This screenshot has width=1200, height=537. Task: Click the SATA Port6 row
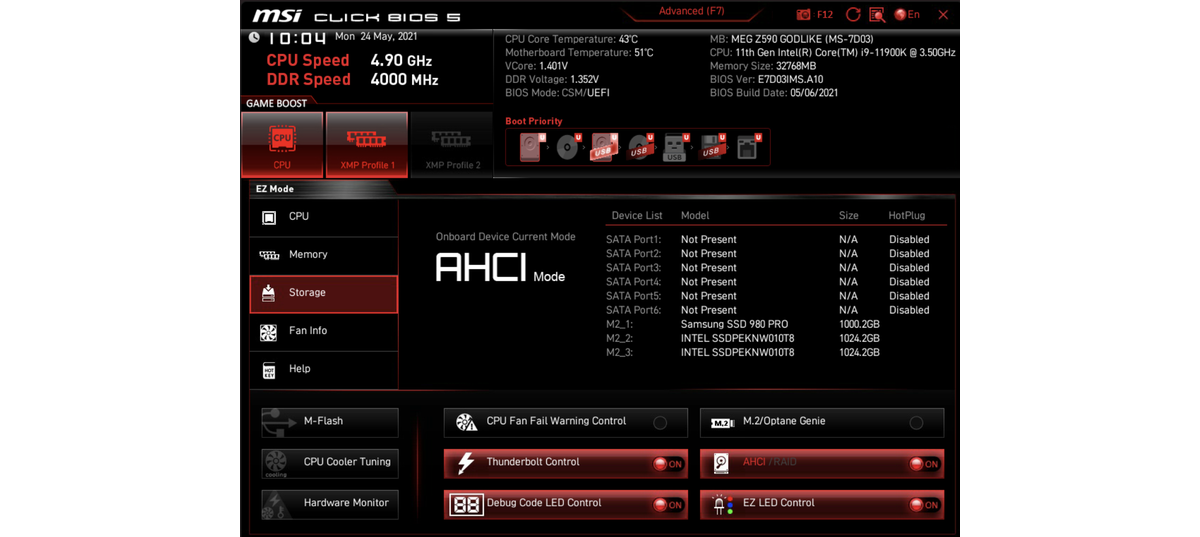point(768,310)
